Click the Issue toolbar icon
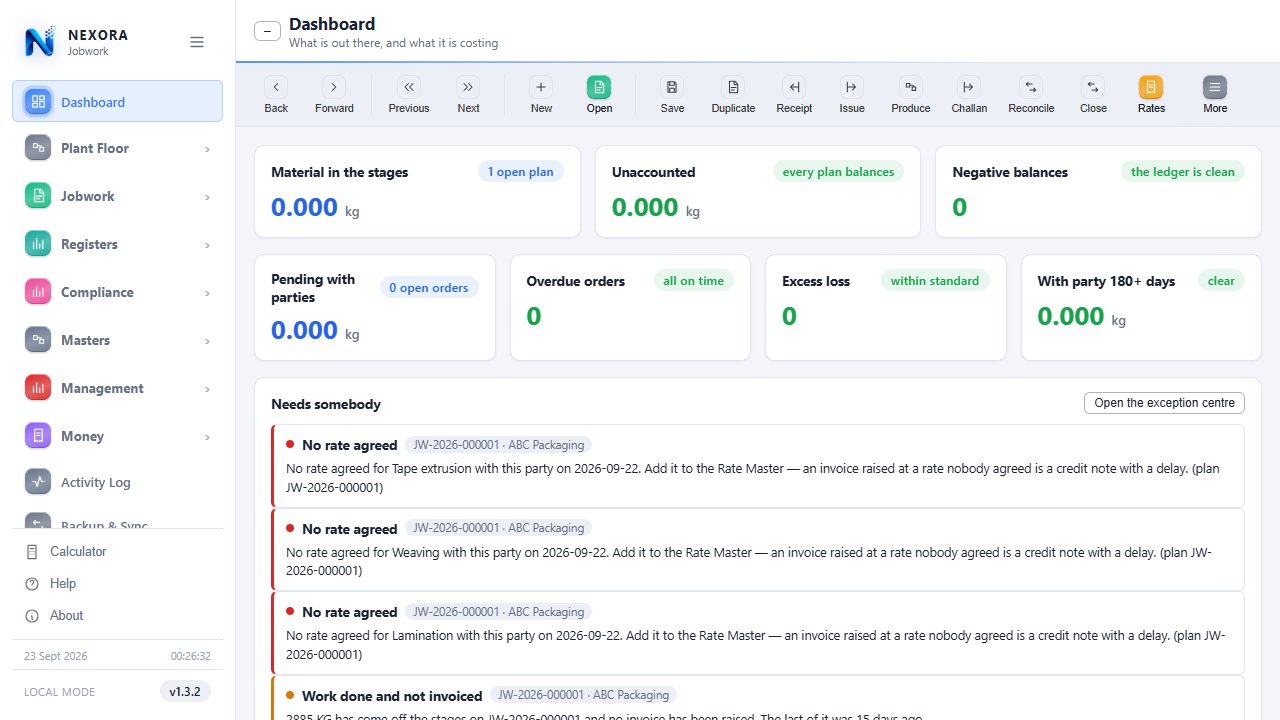1280x720 pixels. click(x=852, y=87)
